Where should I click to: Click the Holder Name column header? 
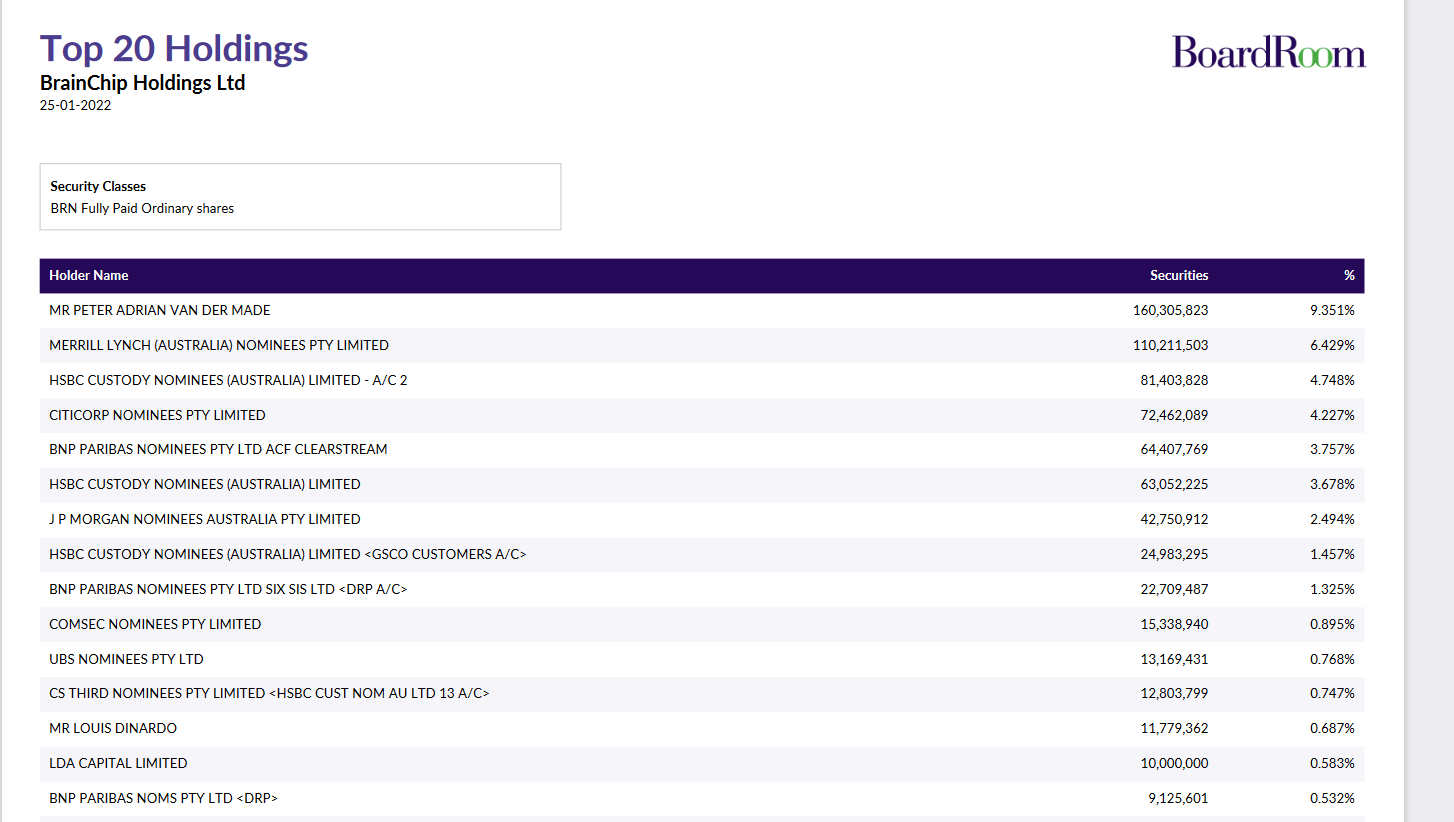pos(89,275)
